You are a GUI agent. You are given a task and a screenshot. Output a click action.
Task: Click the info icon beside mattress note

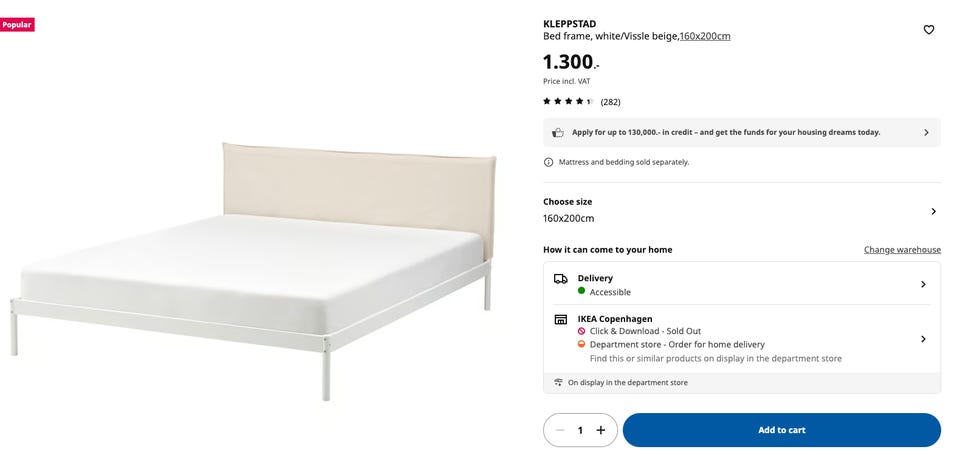(x=549, y=162)
